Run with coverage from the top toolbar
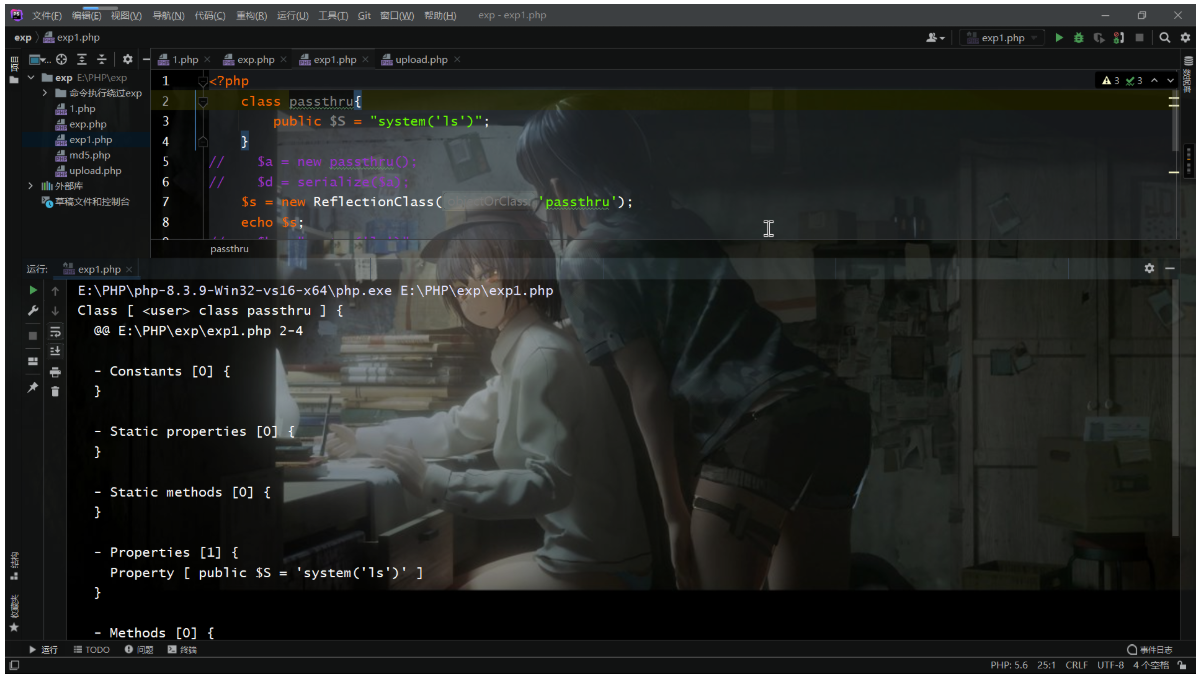This screenshot has width=1196, height=679. tap(1098, 37)
